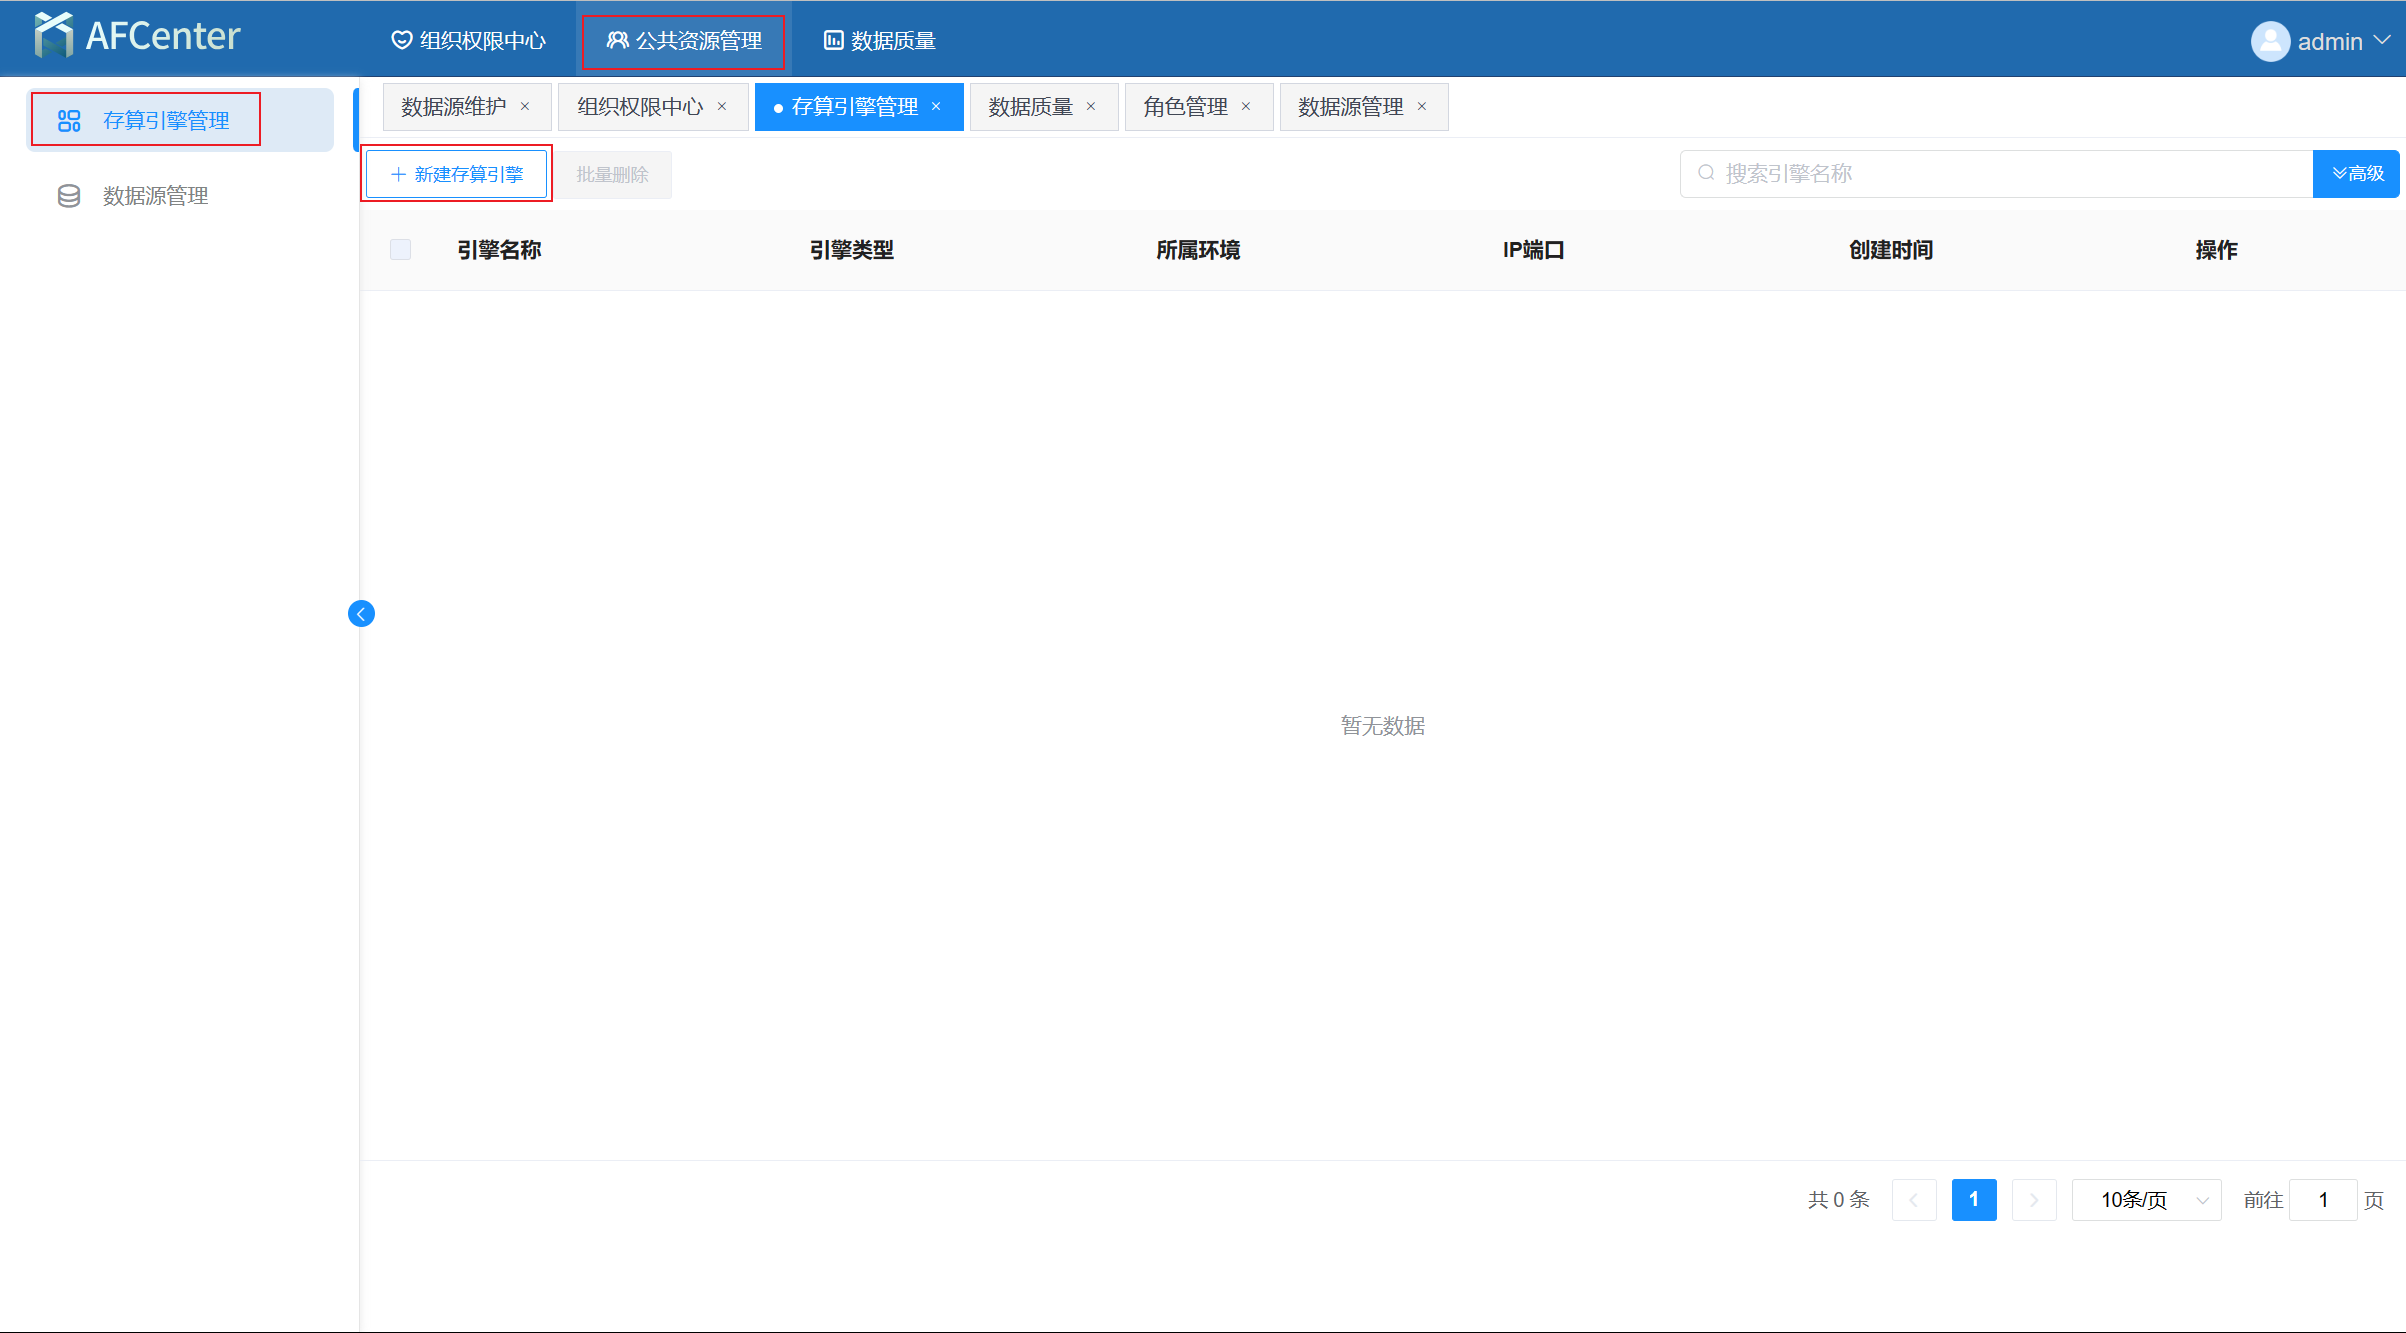Close the 数据质量 tab

(x=1091, y=107)
